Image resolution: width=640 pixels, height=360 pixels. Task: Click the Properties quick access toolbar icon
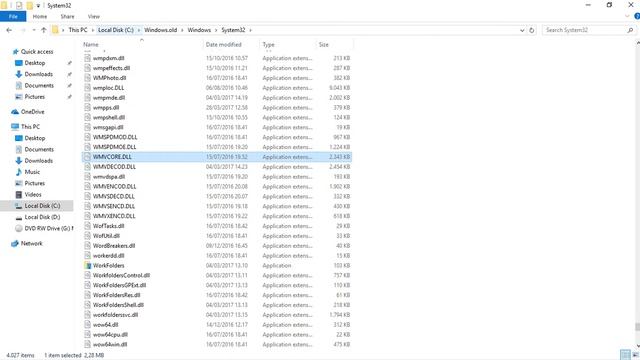pos(19,5)
